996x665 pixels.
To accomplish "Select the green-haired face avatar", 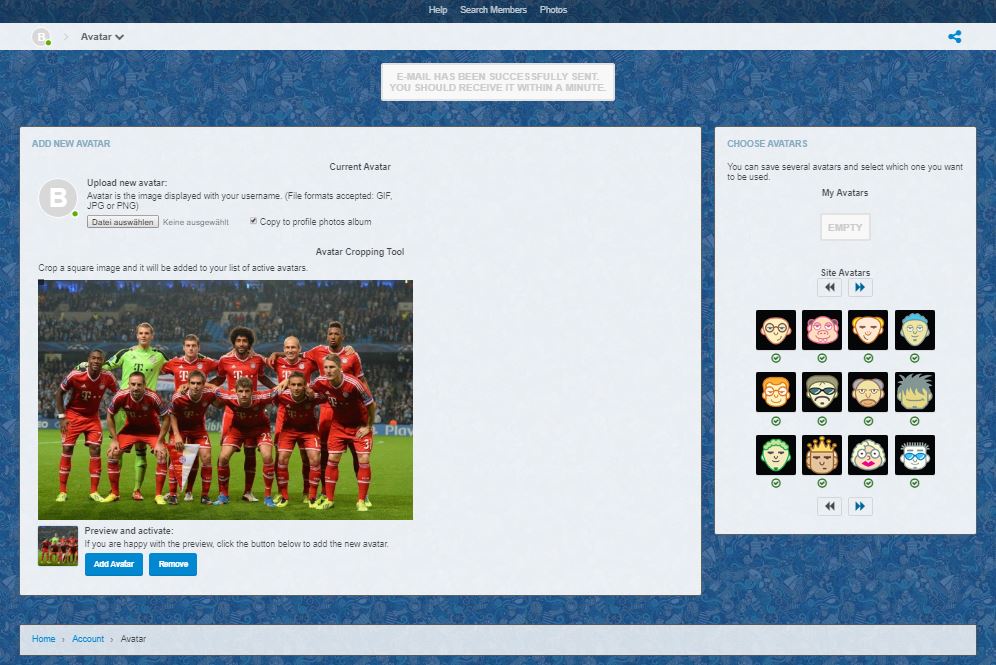I will tap(776, 455).
